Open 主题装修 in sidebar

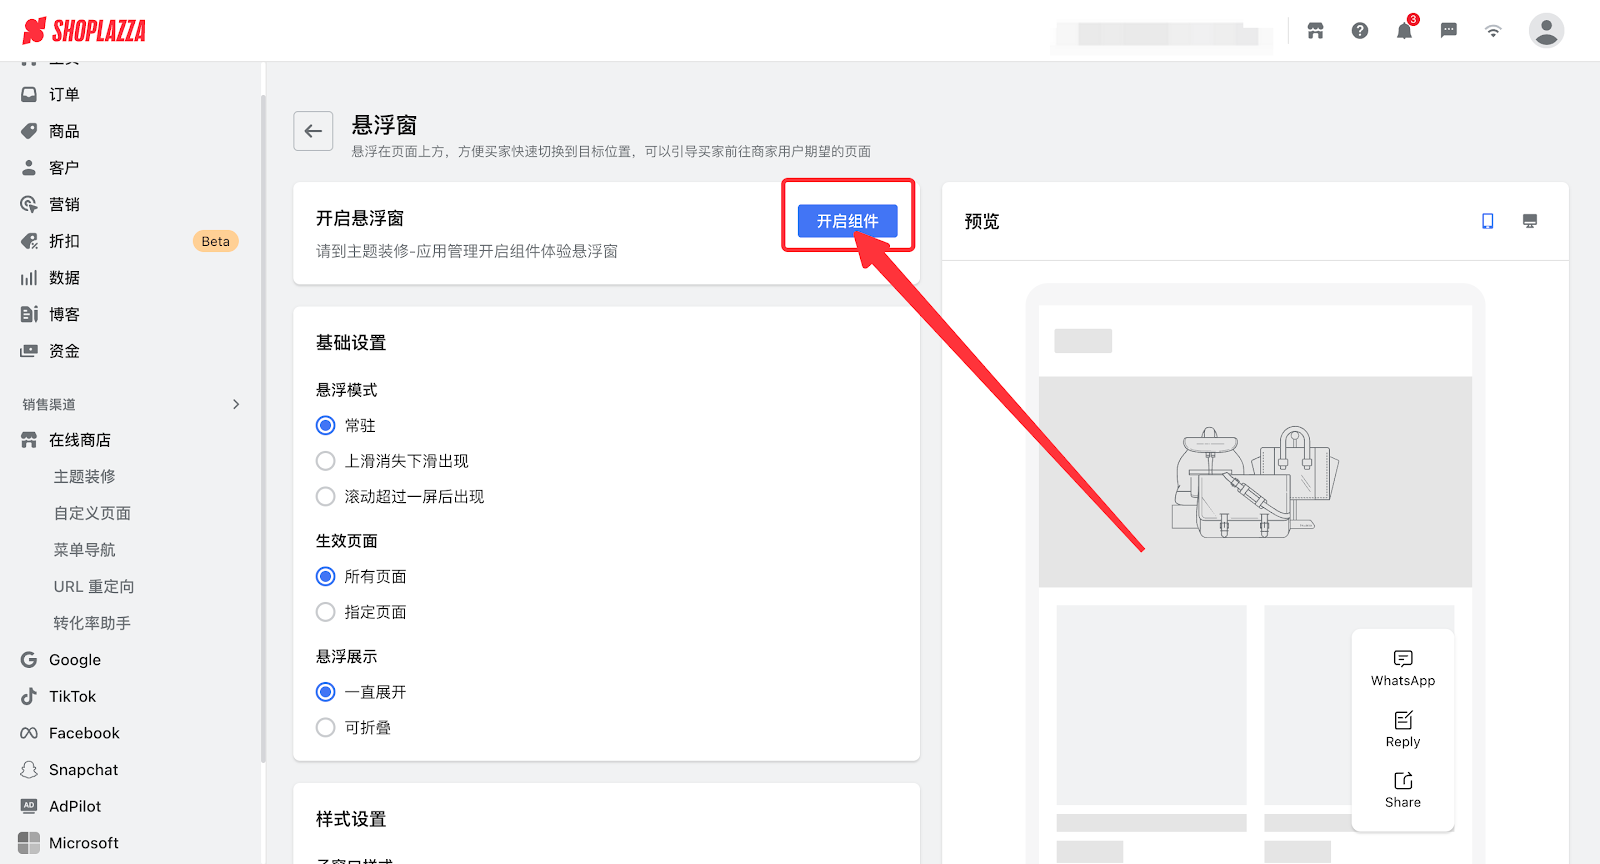tap(85, 477)
